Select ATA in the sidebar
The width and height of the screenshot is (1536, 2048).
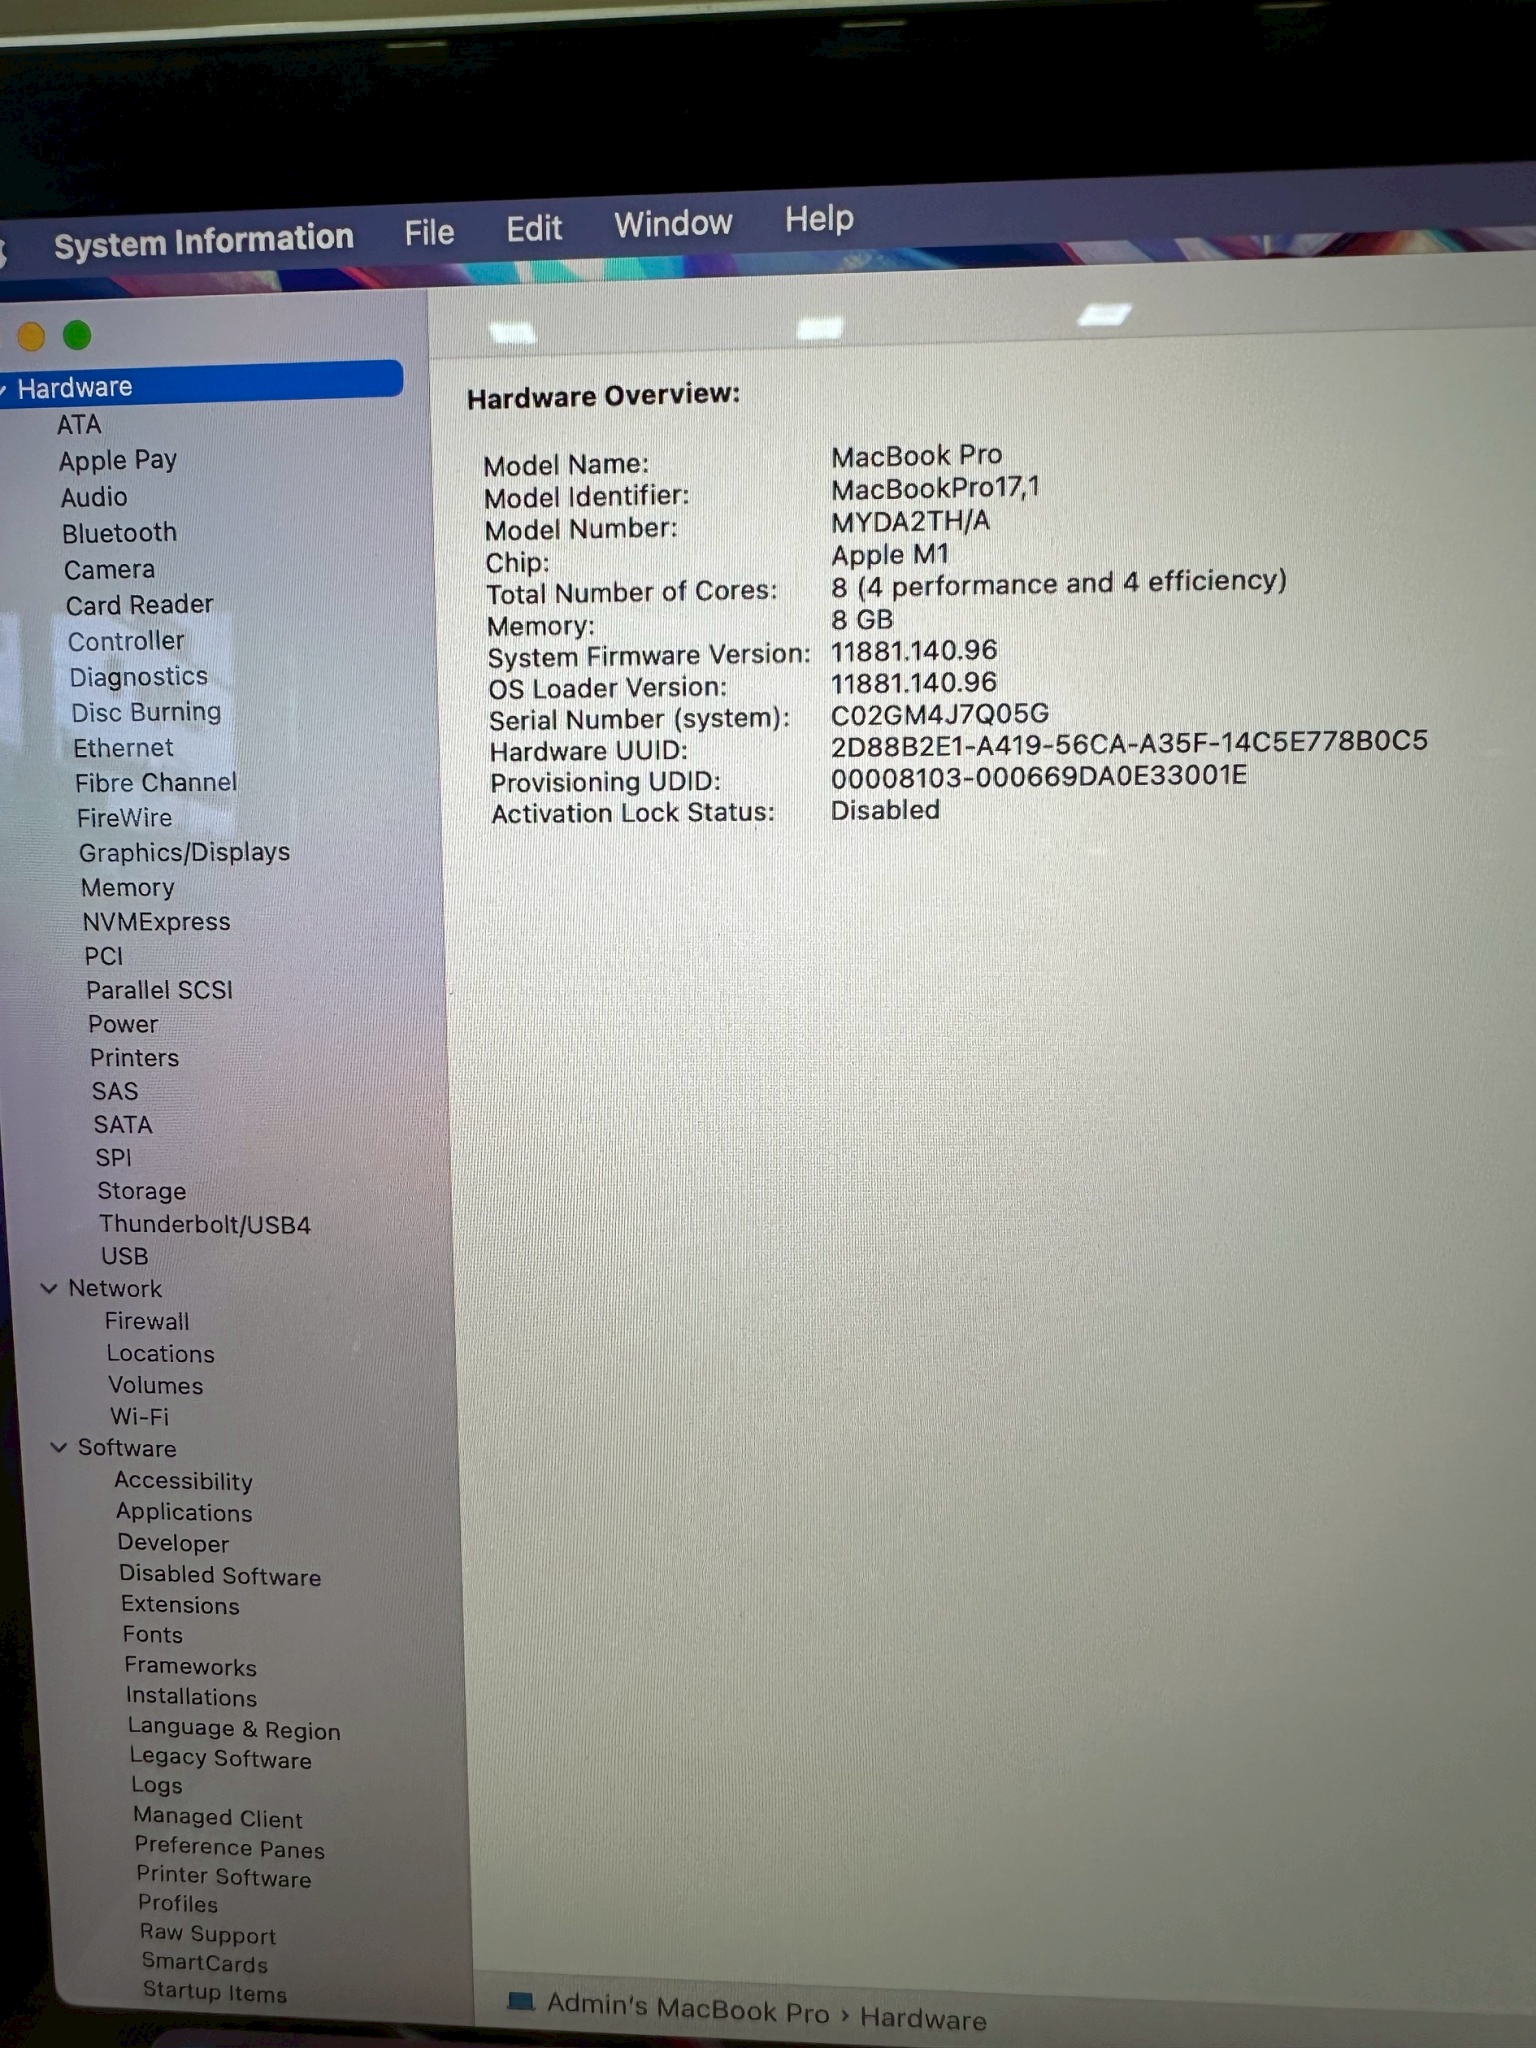pyautogui.click(x=79, y=425)
